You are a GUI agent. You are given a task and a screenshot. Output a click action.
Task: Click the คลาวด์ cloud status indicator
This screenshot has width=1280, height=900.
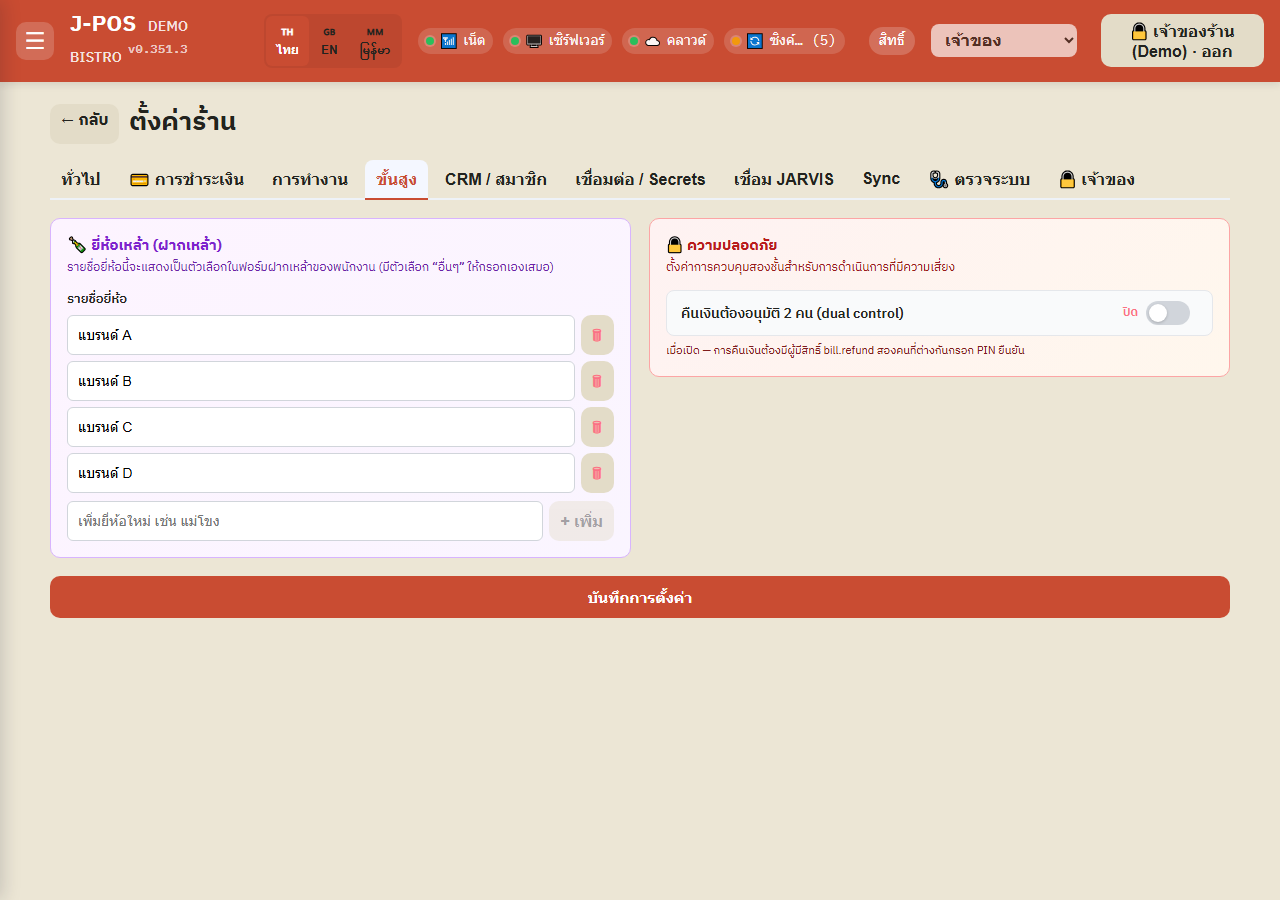click(667, 41)
